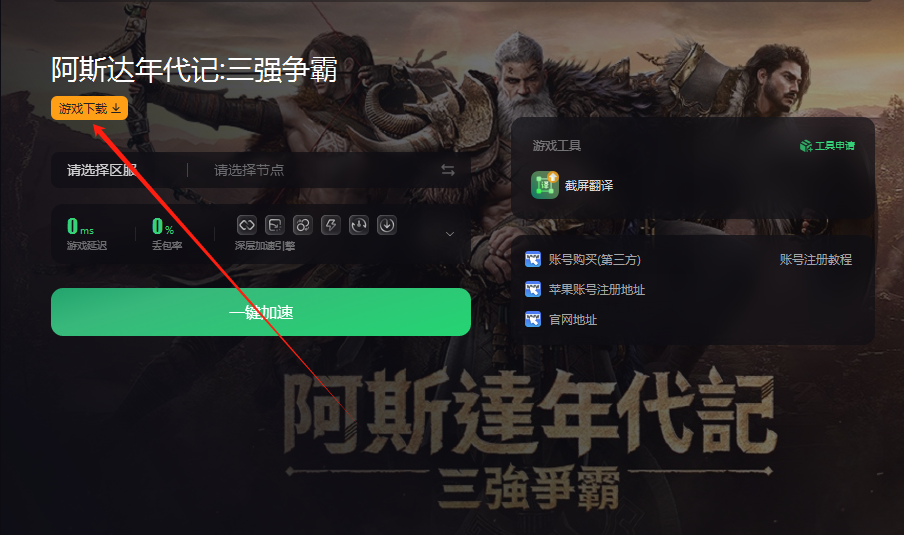The image size is (904, 535).
Task: Click the lightning bolt engine icon
Action: pyautogui.click(x=330, y=225)
